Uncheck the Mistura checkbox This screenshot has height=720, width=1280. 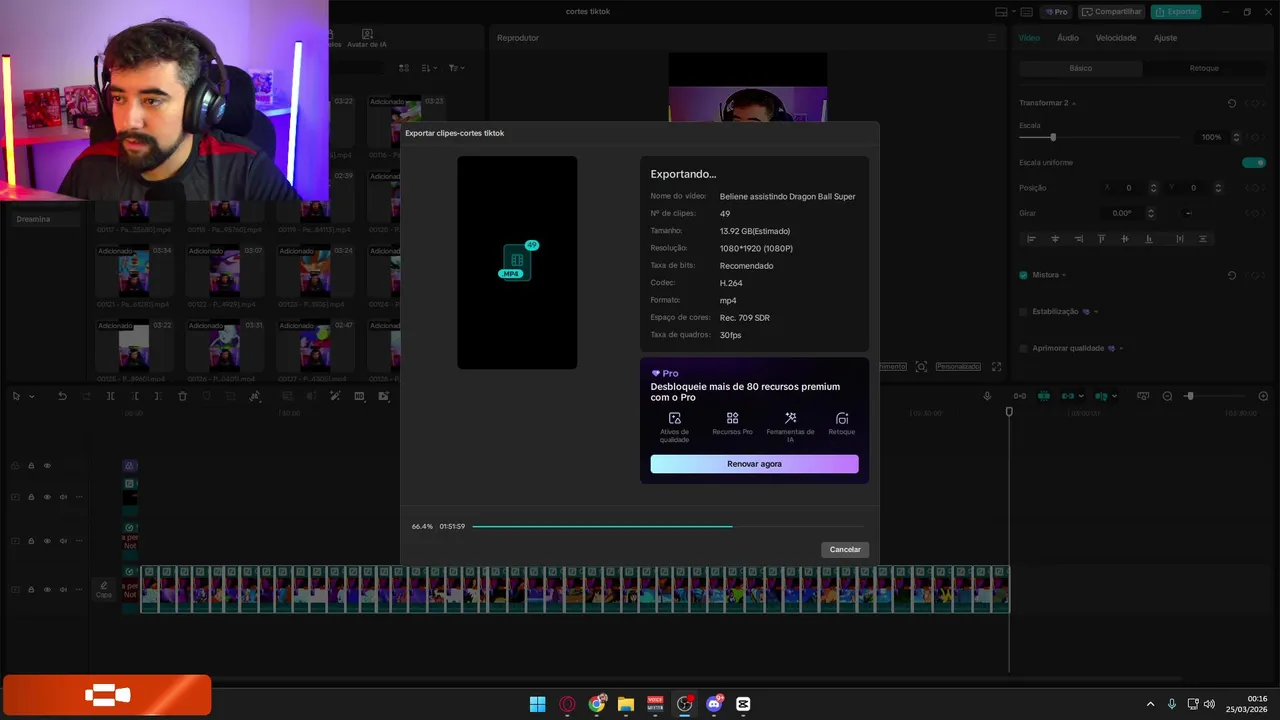[x=1023, y=275]
